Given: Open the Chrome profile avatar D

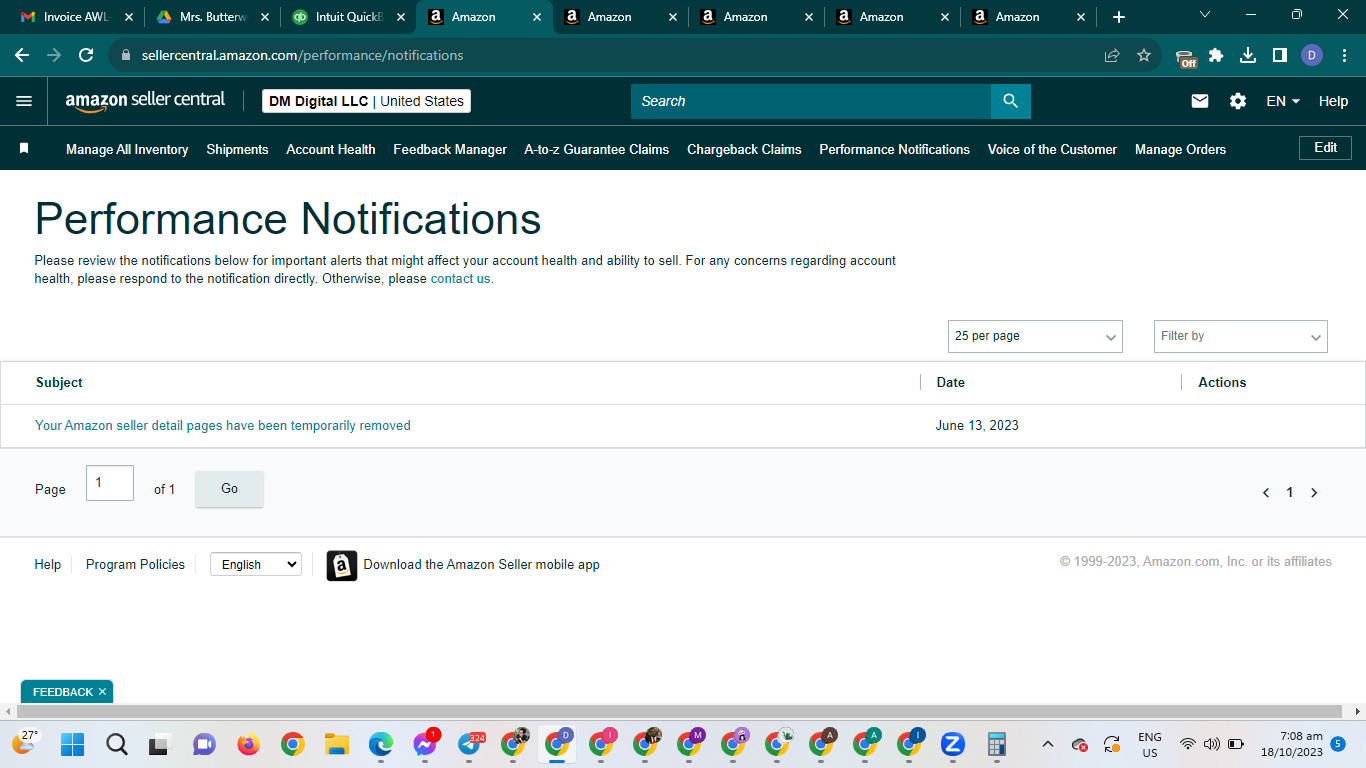Looking at the screenshot, I should point(1312,56).
